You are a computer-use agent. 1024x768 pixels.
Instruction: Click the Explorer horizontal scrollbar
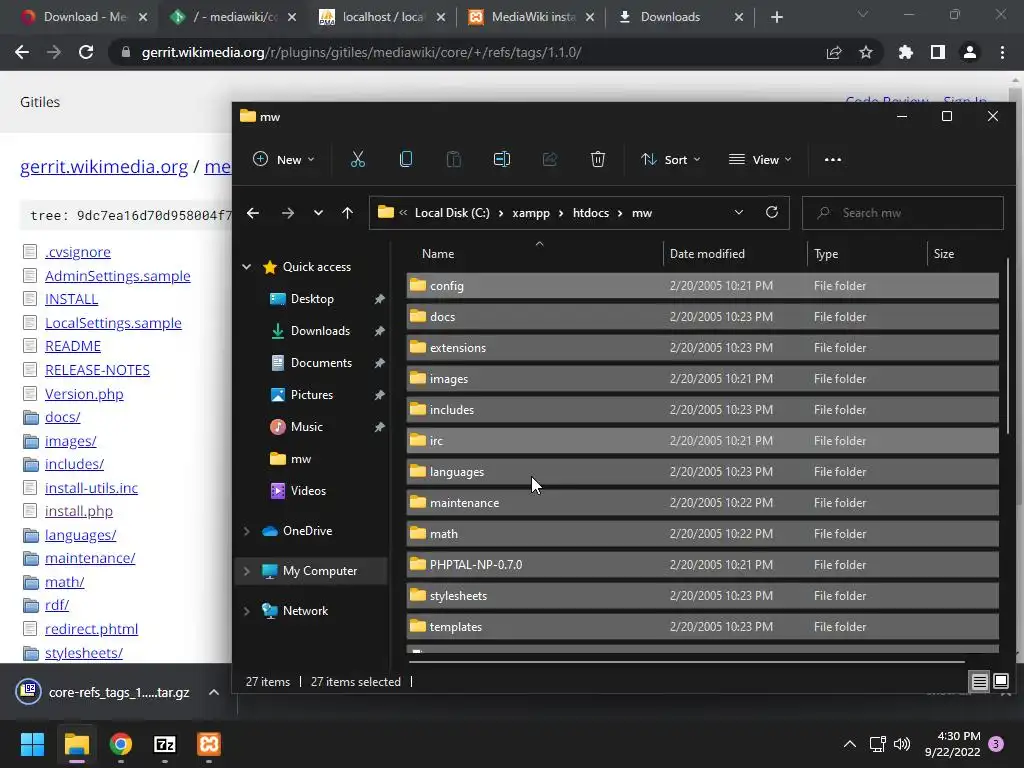pos(687,662)
